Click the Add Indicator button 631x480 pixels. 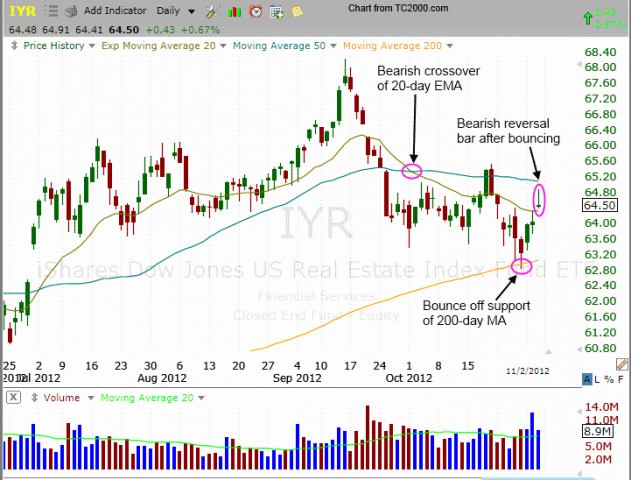(x=115, y=11)
